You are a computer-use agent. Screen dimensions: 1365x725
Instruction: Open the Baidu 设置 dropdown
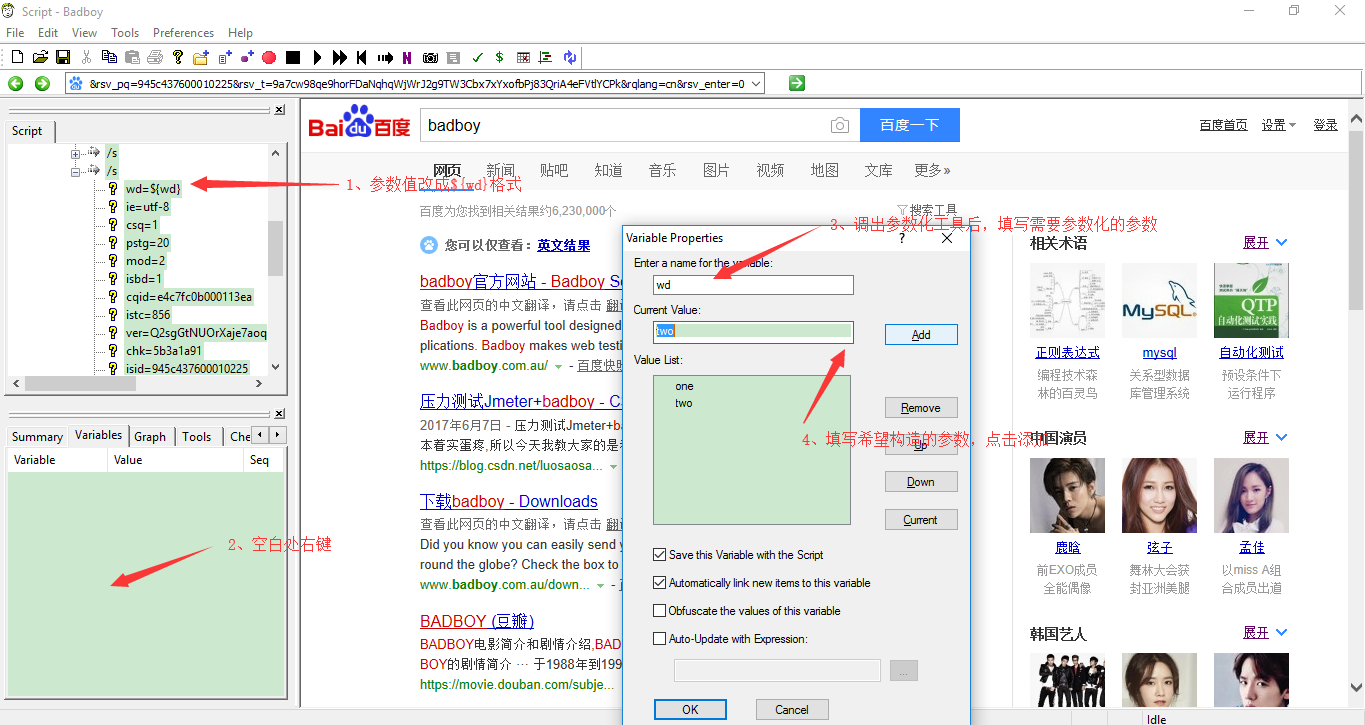(x=1279, y=125)
